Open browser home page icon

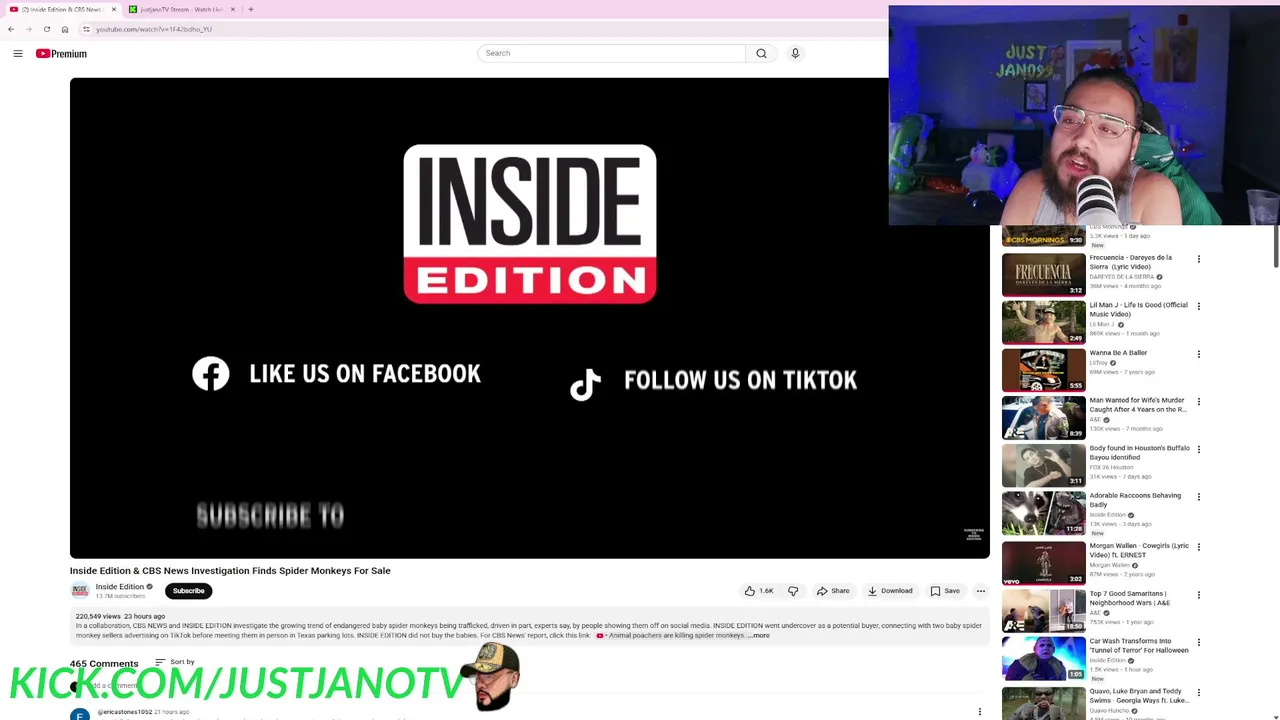tap(65, 29)
